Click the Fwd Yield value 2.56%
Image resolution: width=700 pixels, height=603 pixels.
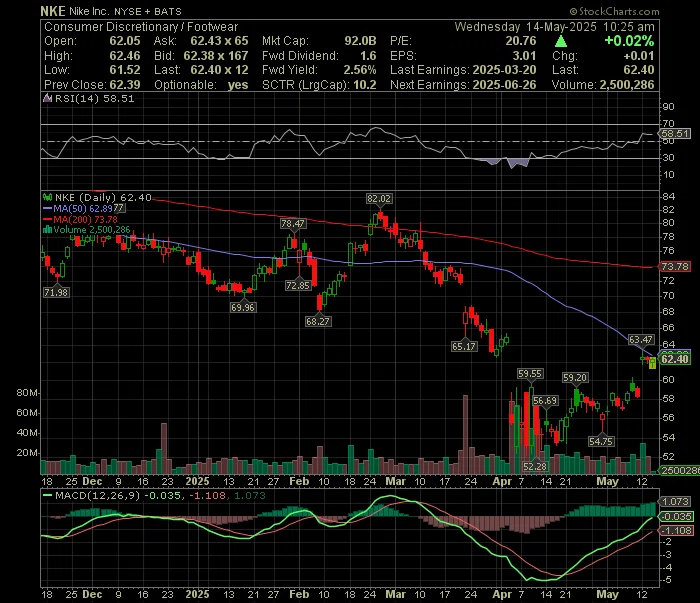(x=360, y=70)
